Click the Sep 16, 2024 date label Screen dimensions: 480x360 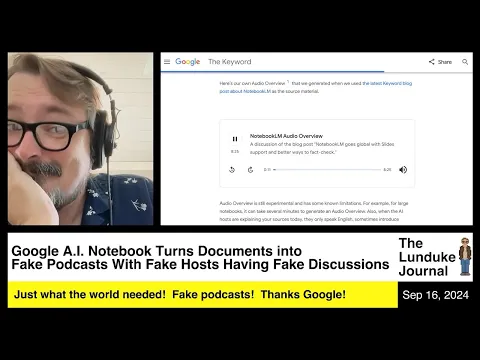click(x=435, y=295)
